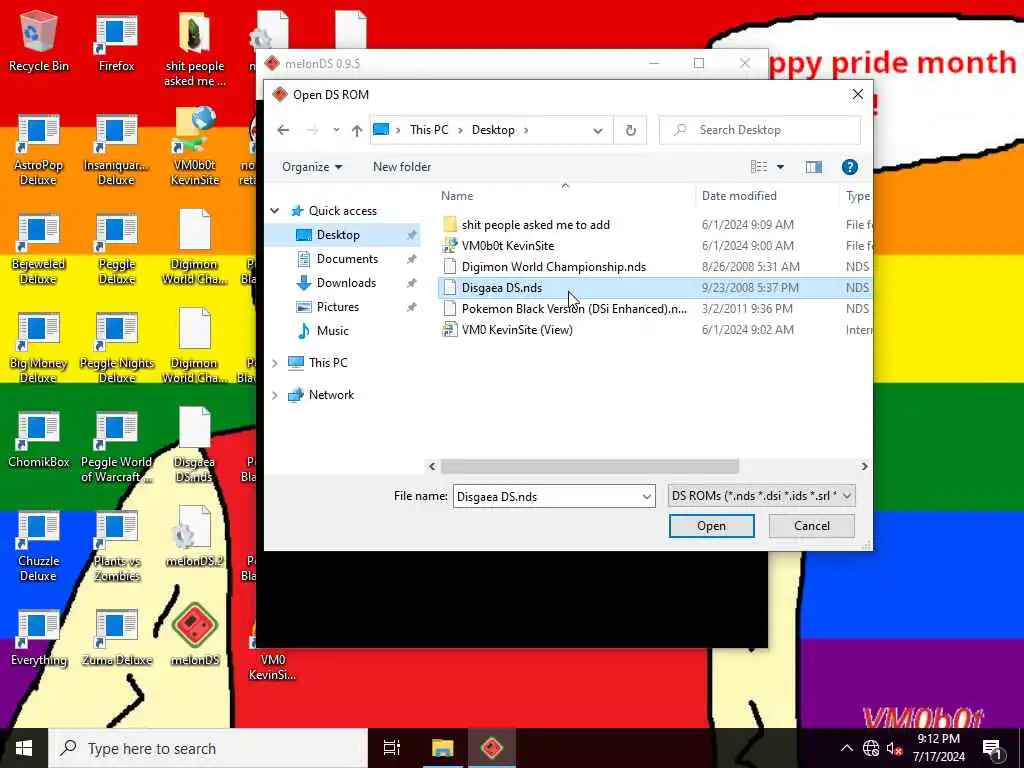The width and height of the screenshot is (1024, 768).
Task: Open Big Money Deluxe desktop shortcut
Action: point(38,349)
